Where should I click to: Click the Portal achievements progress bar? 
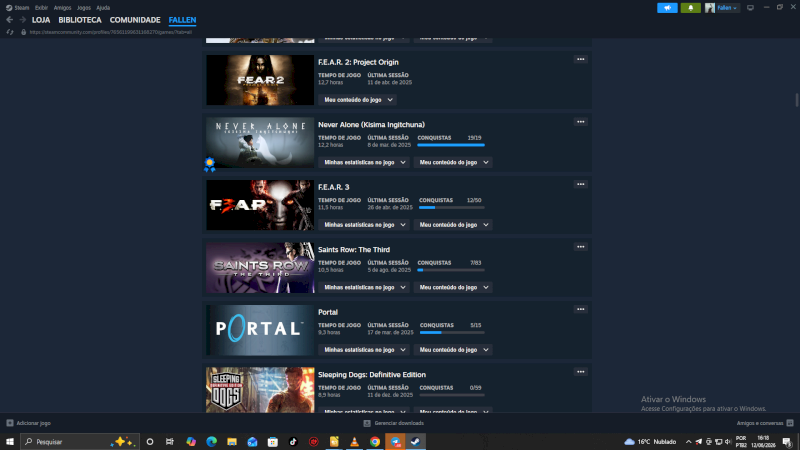pos(452,333)
